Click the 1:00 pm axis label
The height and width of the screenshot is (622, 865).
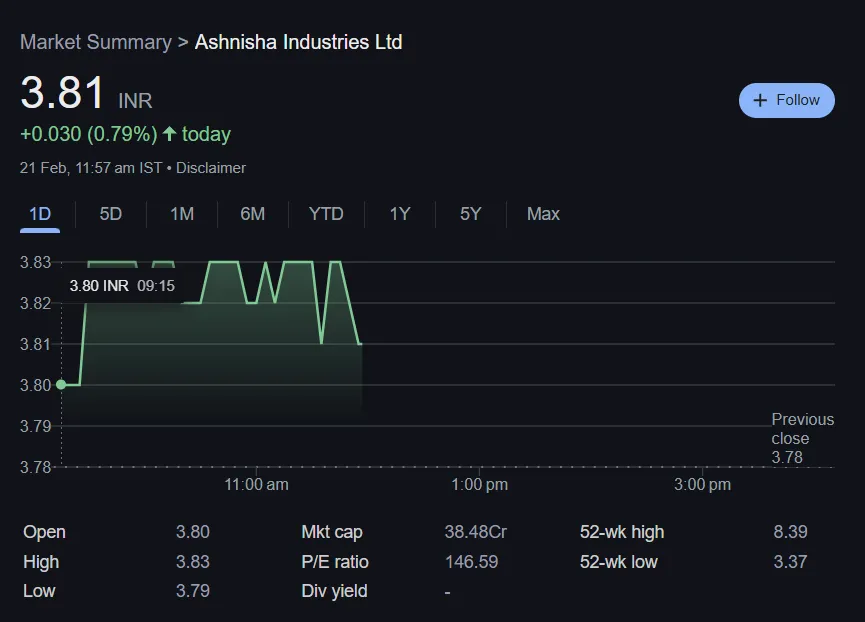pos(479,485)
